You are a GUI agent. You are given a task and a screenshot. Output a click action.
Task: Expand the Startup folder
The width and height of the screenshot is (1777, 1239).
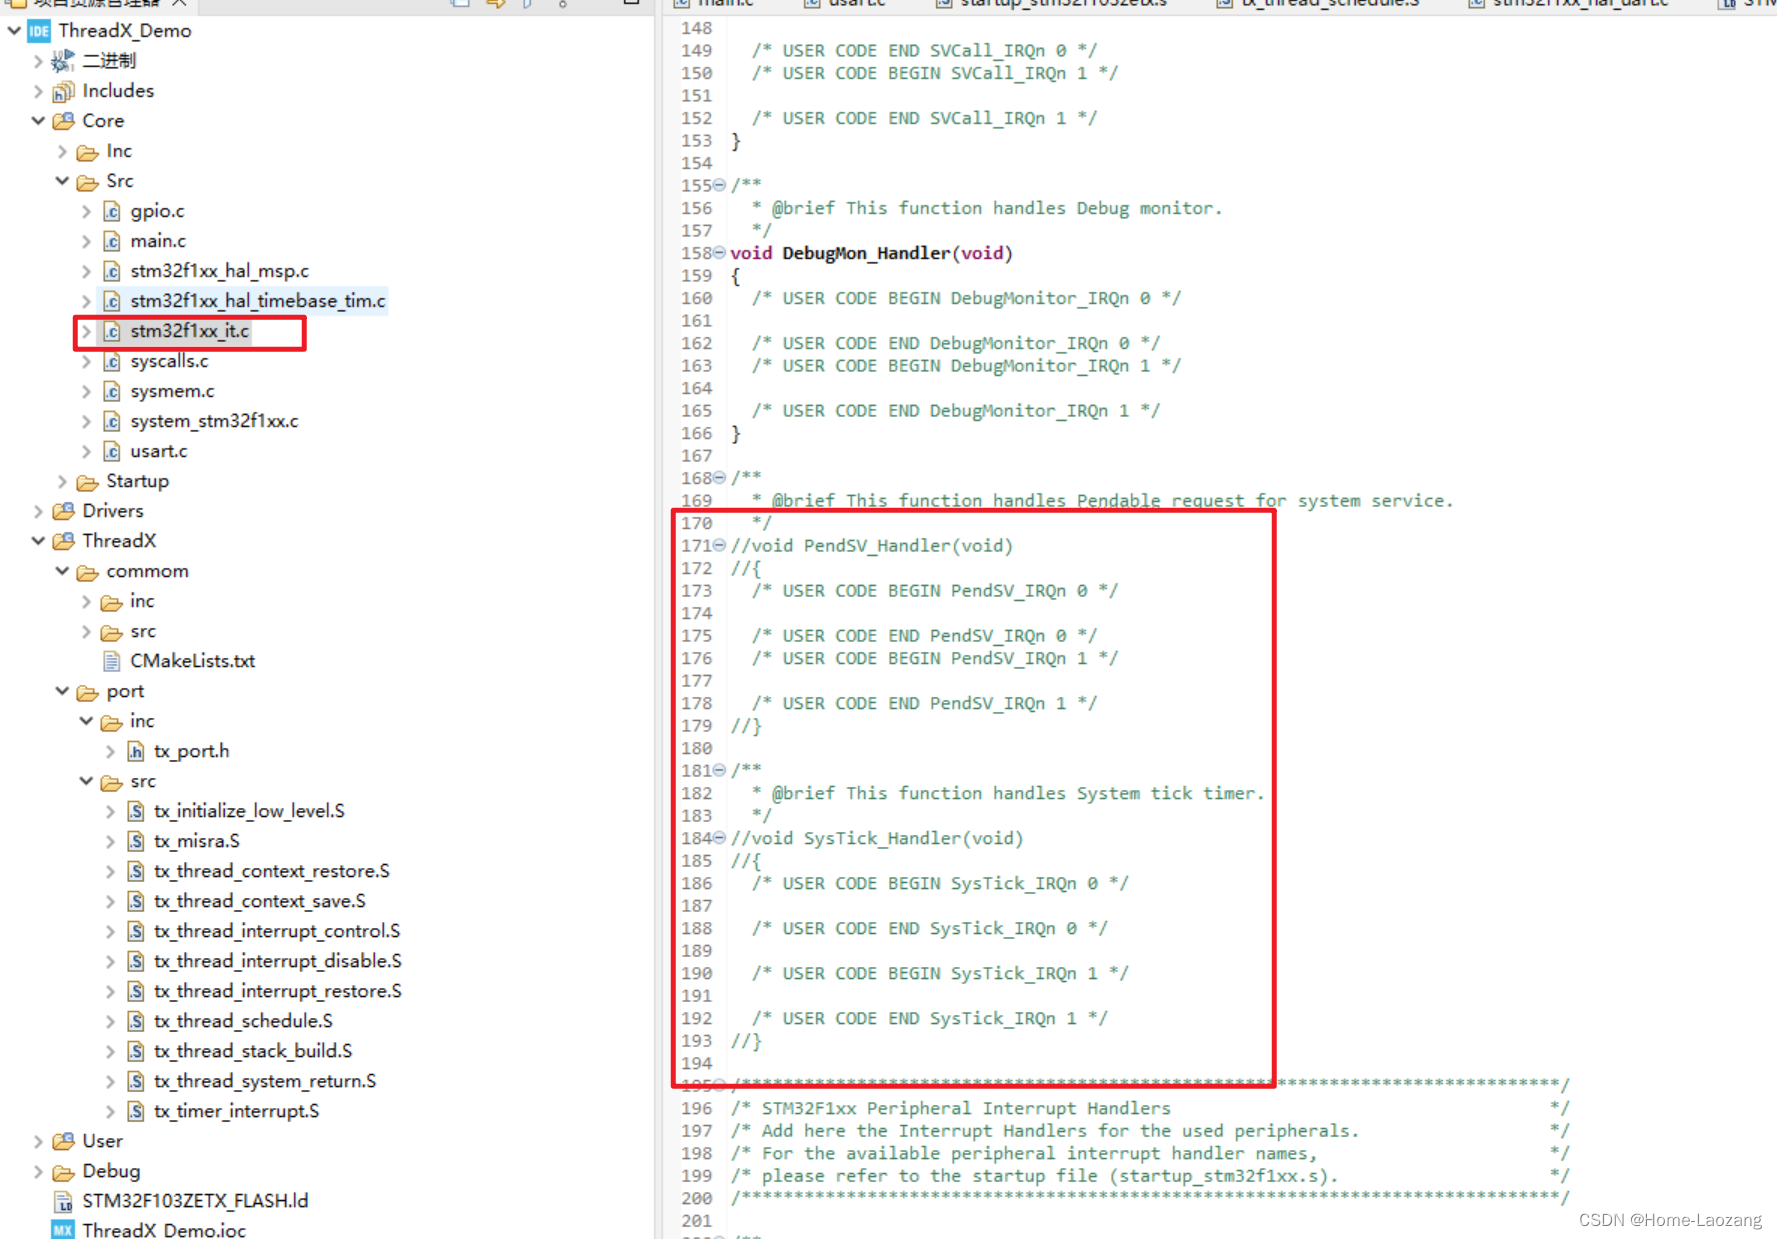(61, 481)
